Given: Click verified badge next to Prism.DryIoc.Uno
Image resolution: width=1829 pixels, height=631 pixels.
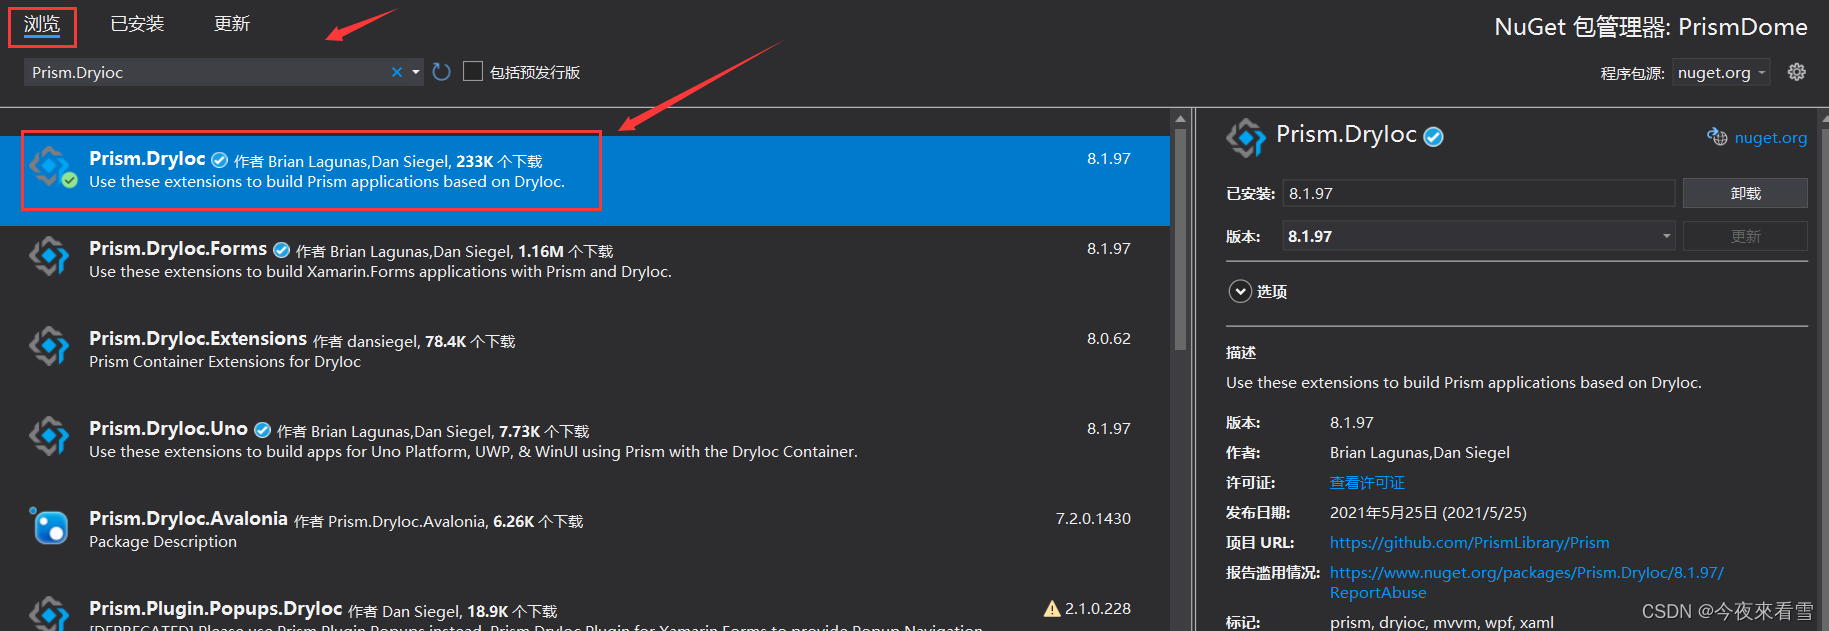Looking at the screenshot, I should [x=263, y=430].
